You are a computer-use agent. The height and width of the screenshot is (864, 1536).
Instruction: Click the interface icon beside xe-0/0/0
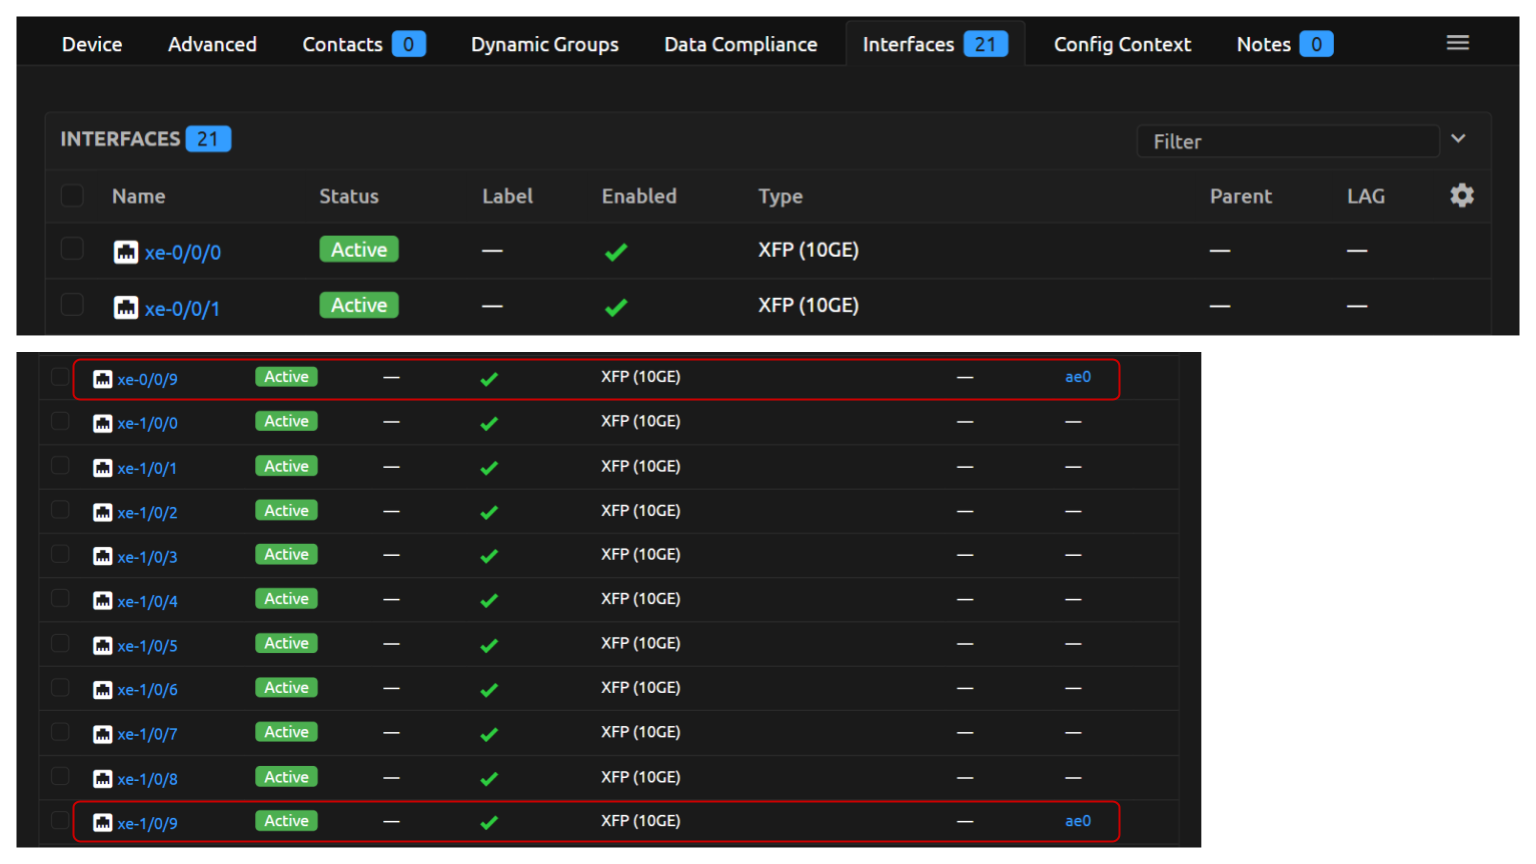[x=126, y=252]
